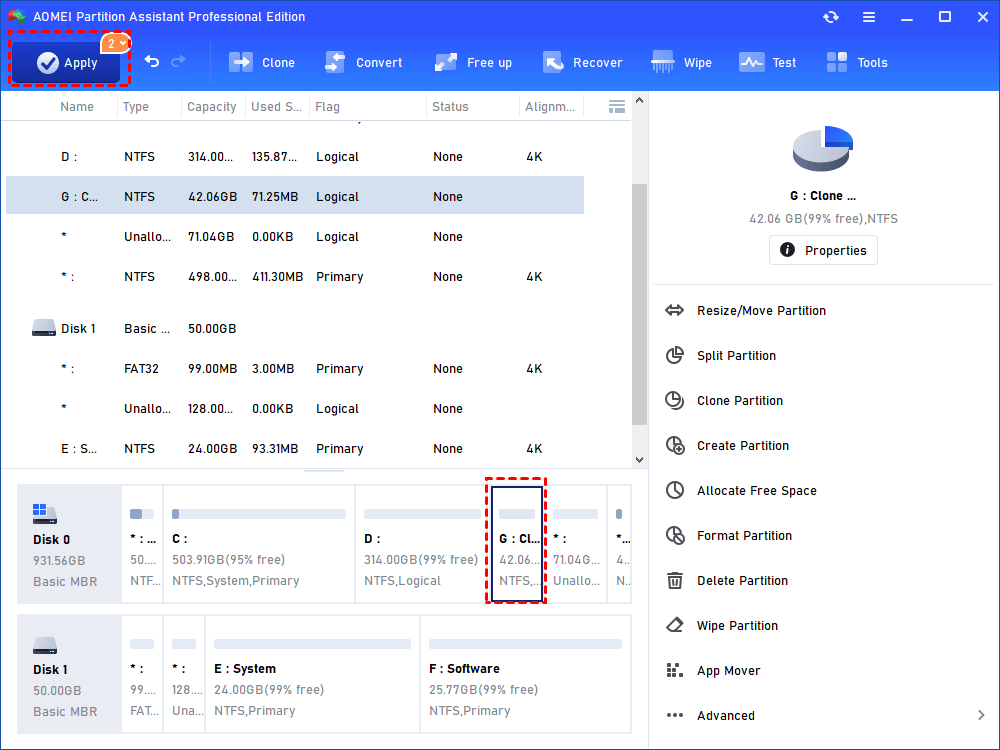Image resolution: width=1000 pixels, height=750 pixels.
Task: Select Disk 0 931.56GB in disk map
Action: pyautogui.click(x=69, y=544)
